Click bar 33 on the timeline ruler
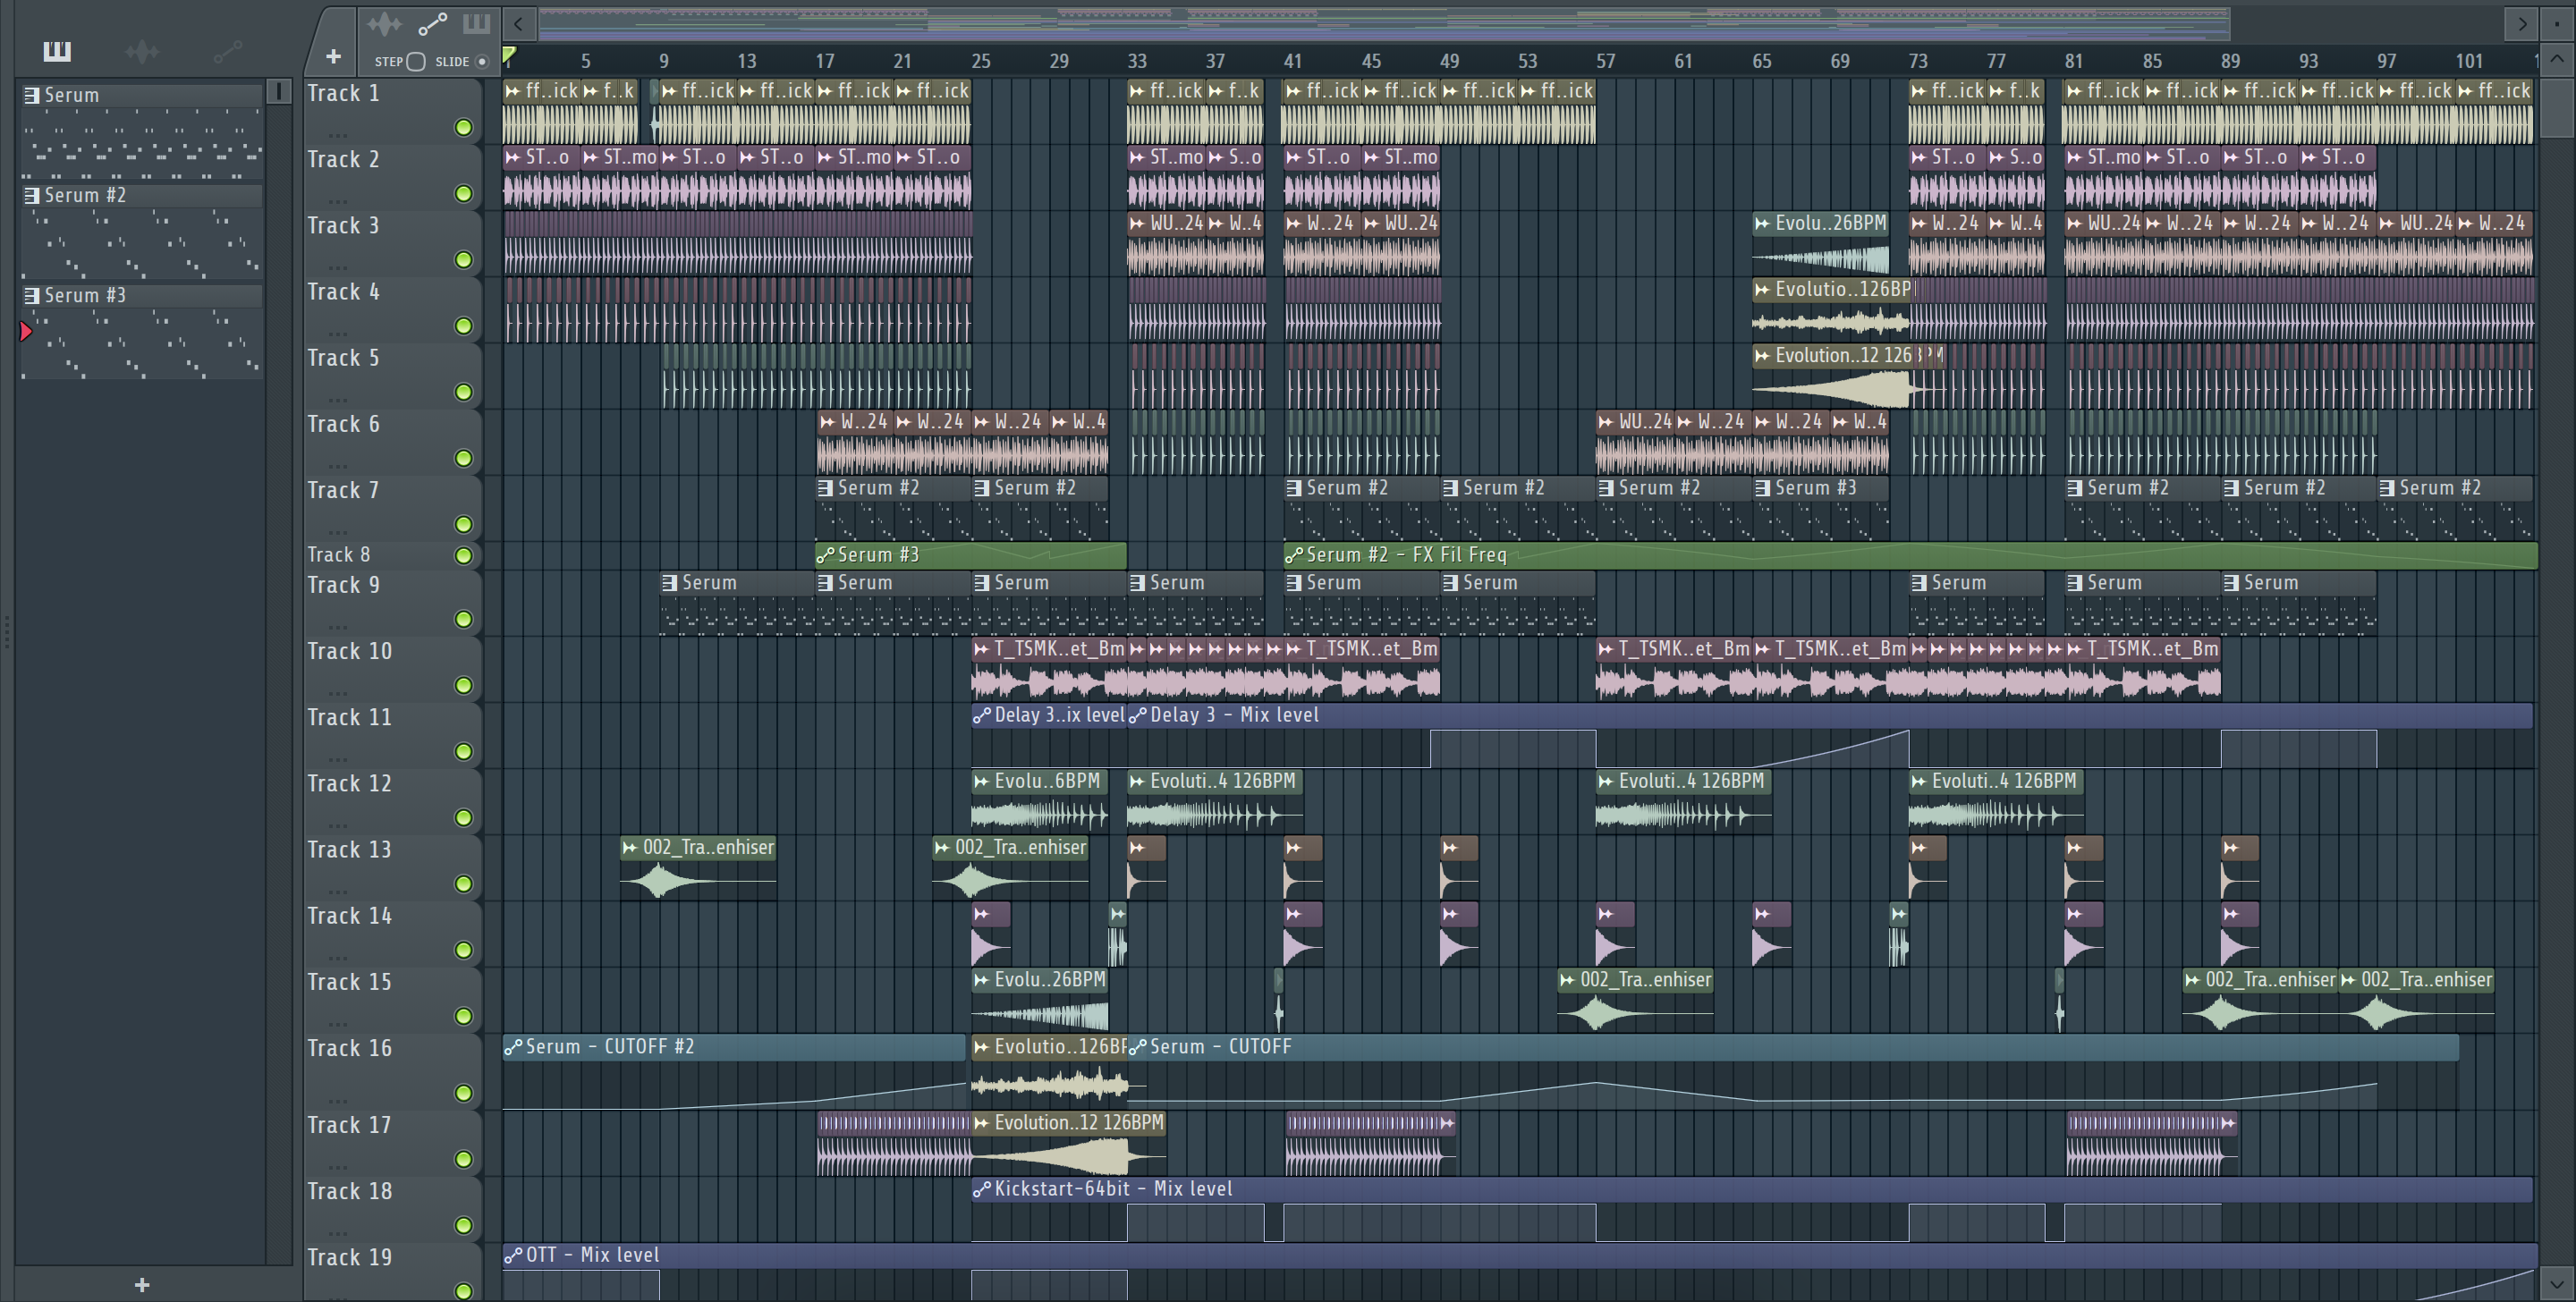2576x1302 pixels. 1137,61
